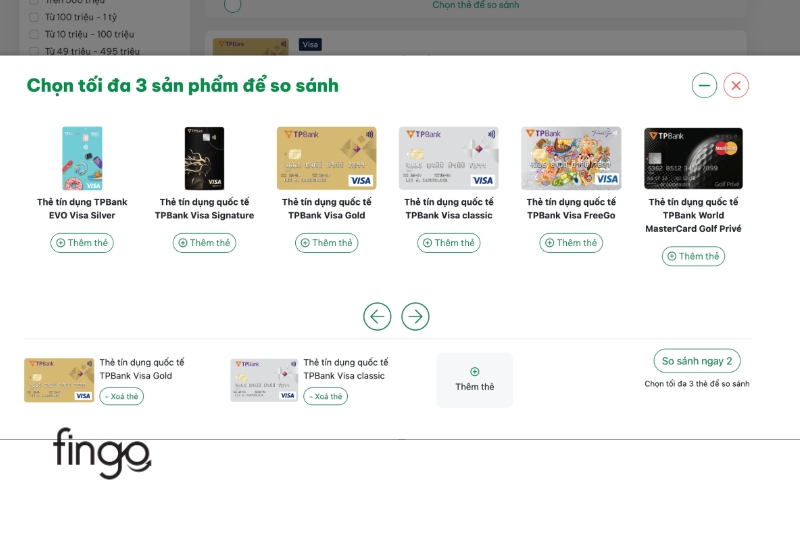Click TPBank Visa classic name in tray

click(x=346, y=369)
